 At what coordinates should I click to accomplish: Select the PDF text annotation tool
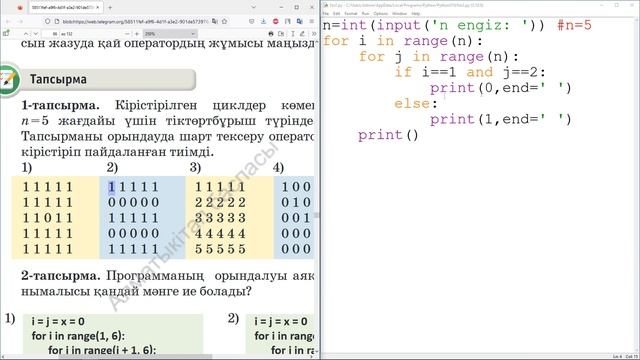(293, 33)
